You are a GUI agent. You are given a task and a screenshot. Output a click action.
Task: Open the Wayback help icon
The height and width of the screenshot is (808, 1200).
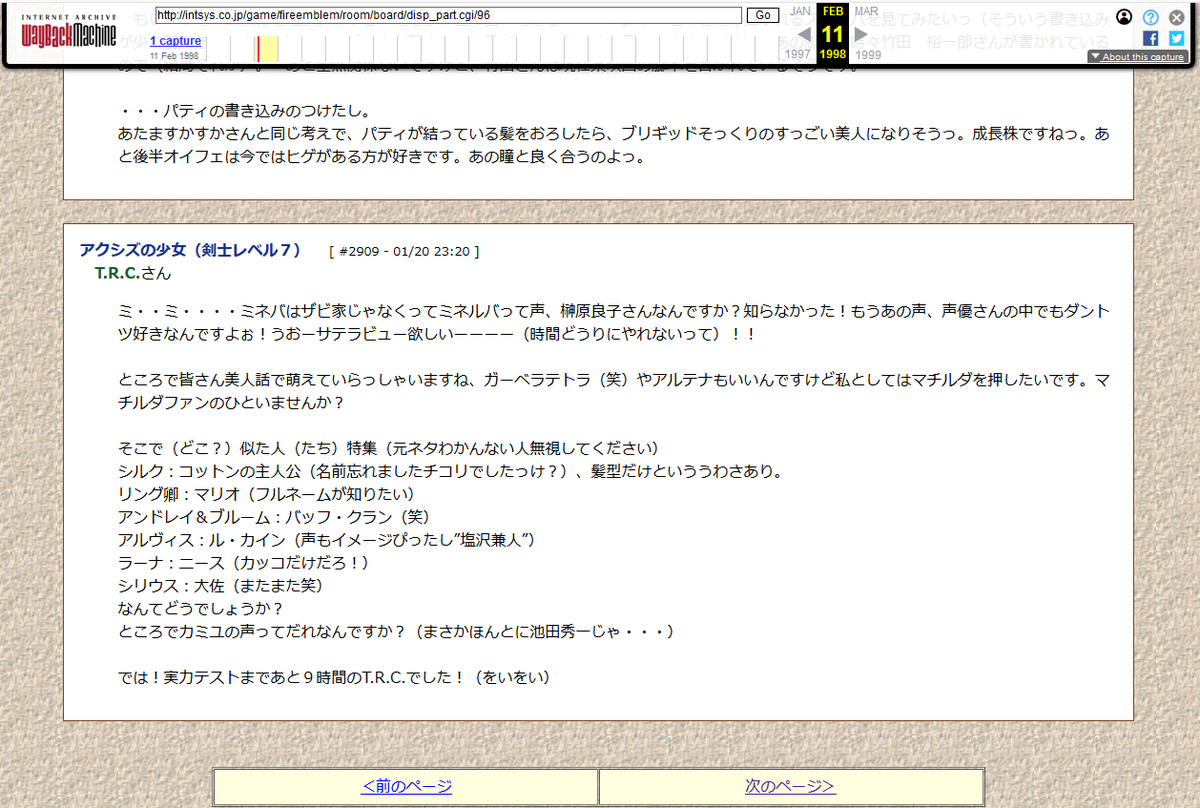tap(1151, 17)
